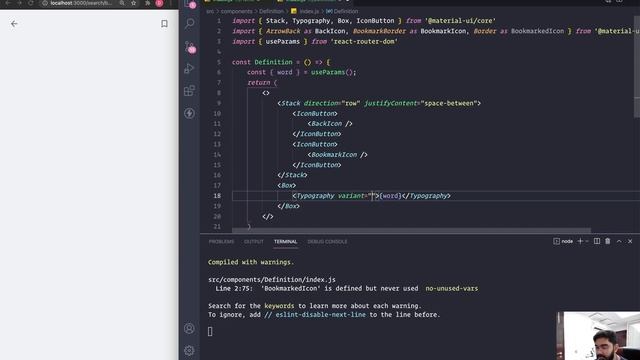Close the terminal panel
The height and width of the screenshot is (360, 640).
[630, 241]
